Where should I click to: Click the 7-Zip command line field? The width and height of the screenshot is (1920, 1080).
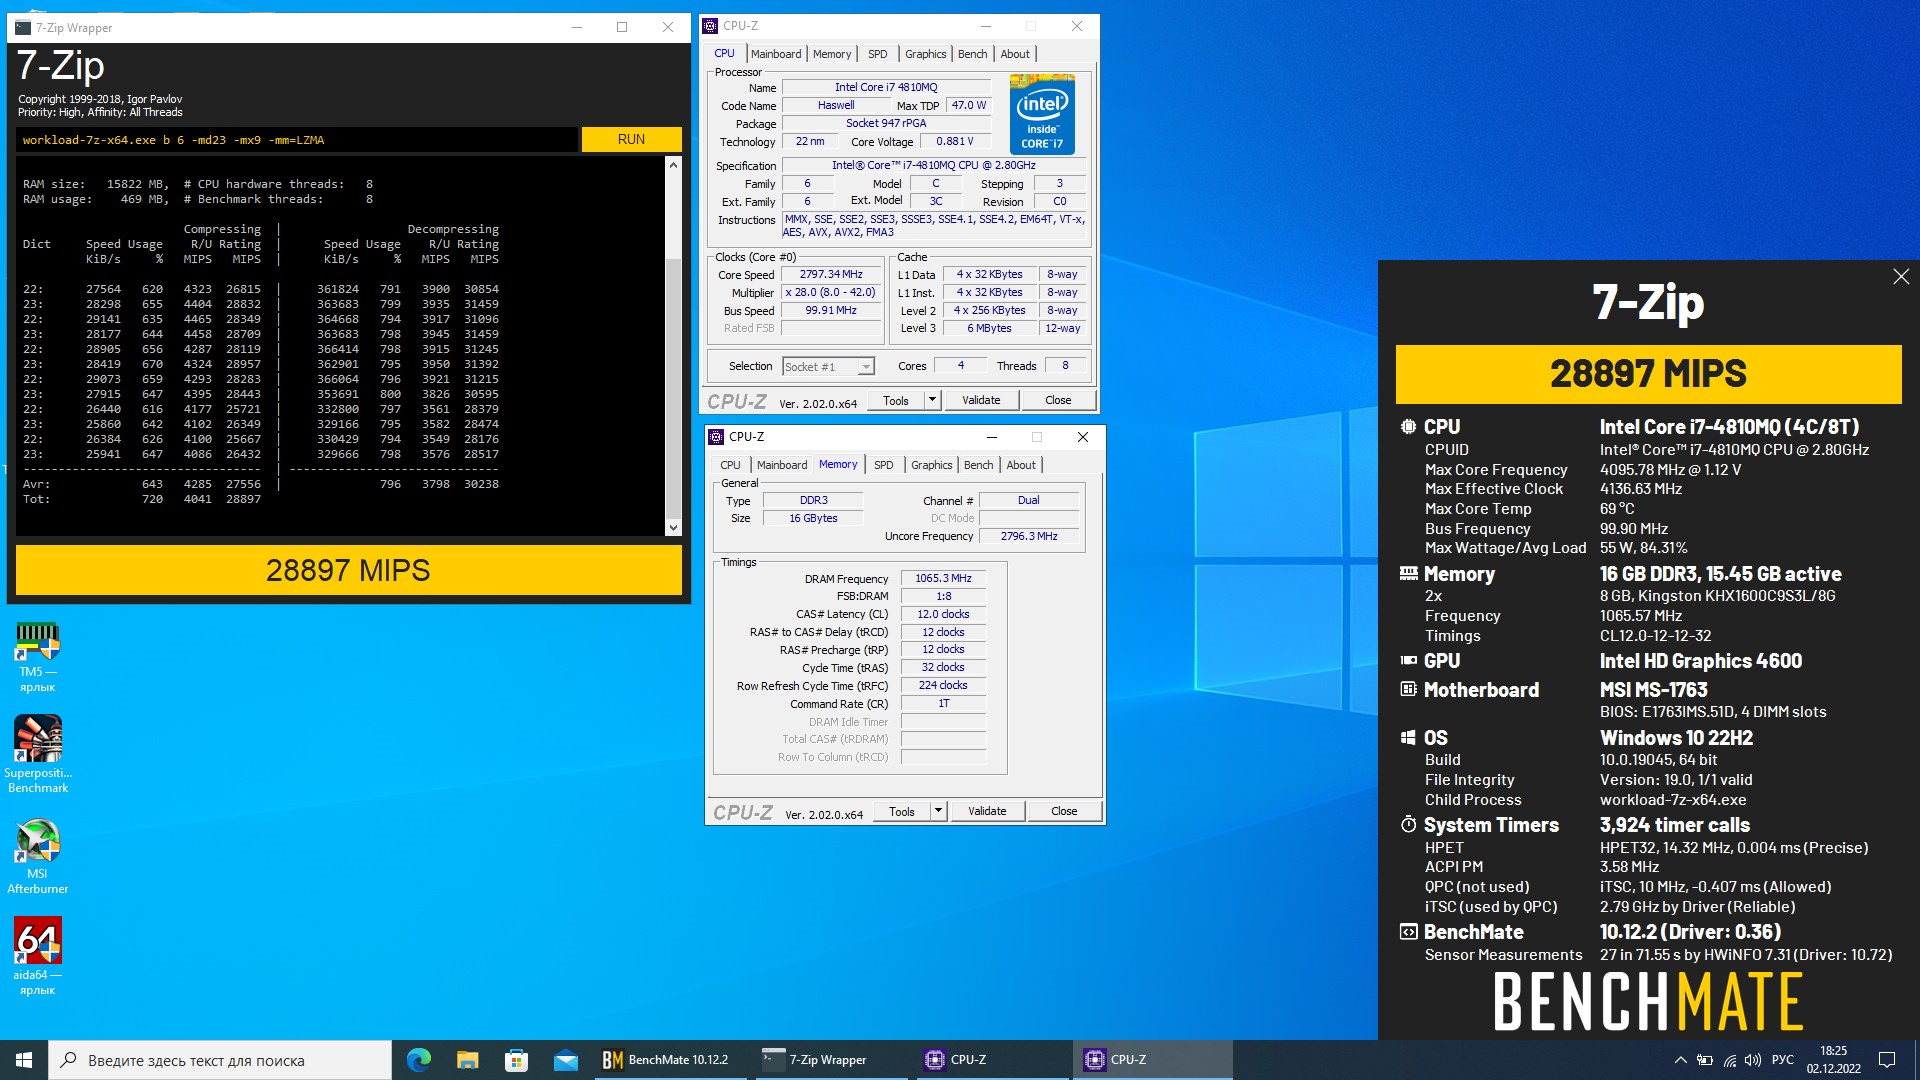tap(297, 140)
